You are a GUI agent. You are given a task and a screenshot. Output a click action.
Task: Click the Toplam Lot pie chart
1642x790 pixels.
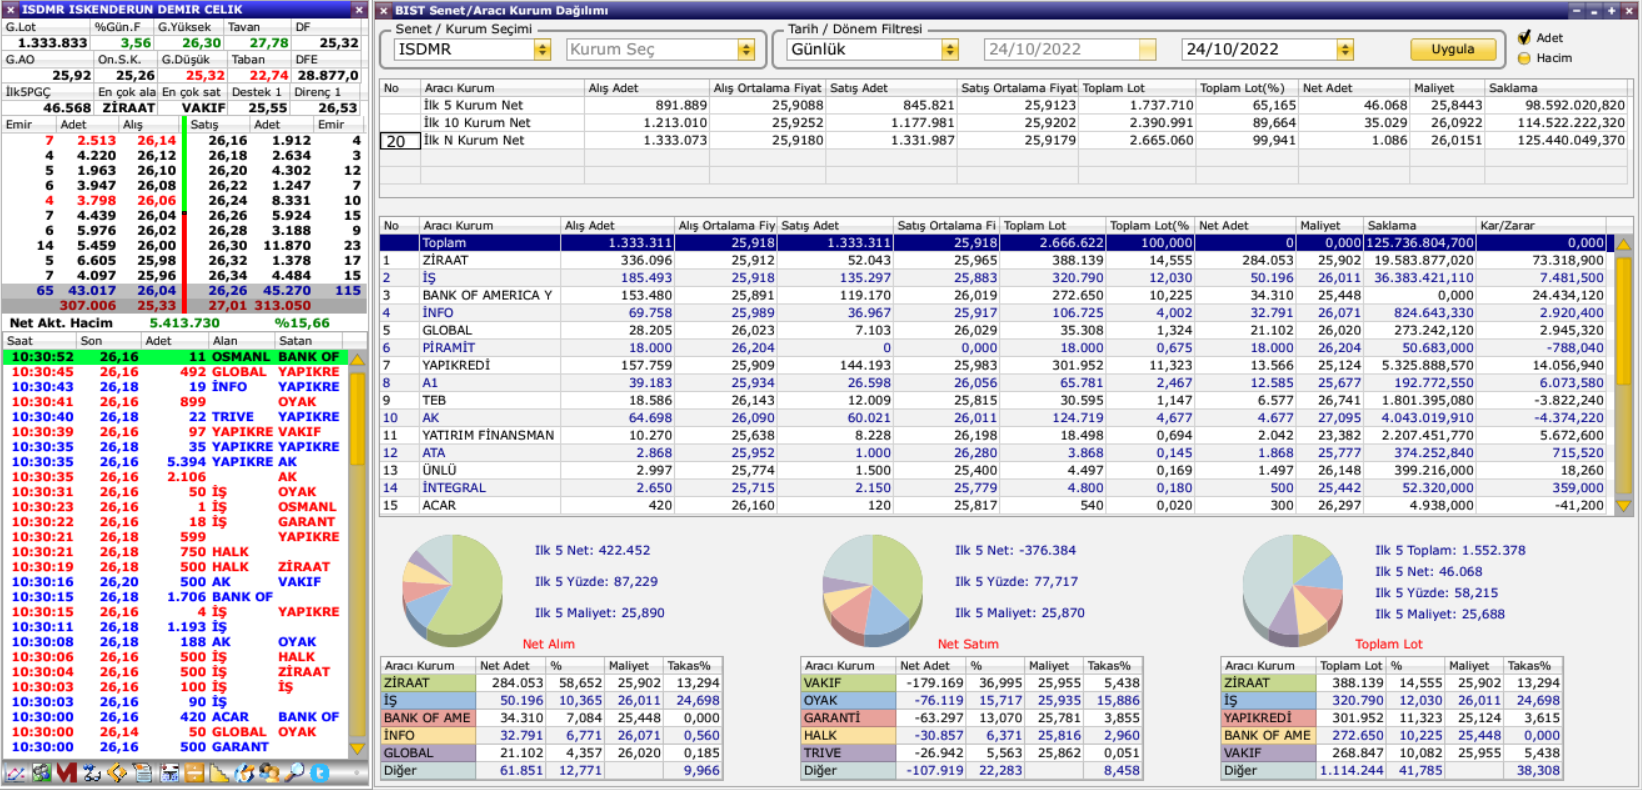tap(1292, 591)
